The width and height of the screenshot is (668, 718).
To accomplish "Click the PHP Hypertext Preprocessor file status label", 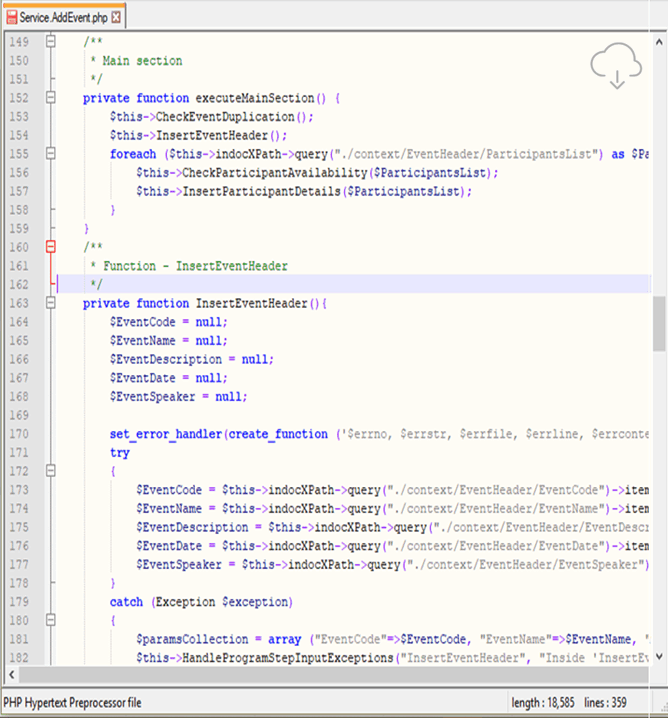I will pos(72,703).
